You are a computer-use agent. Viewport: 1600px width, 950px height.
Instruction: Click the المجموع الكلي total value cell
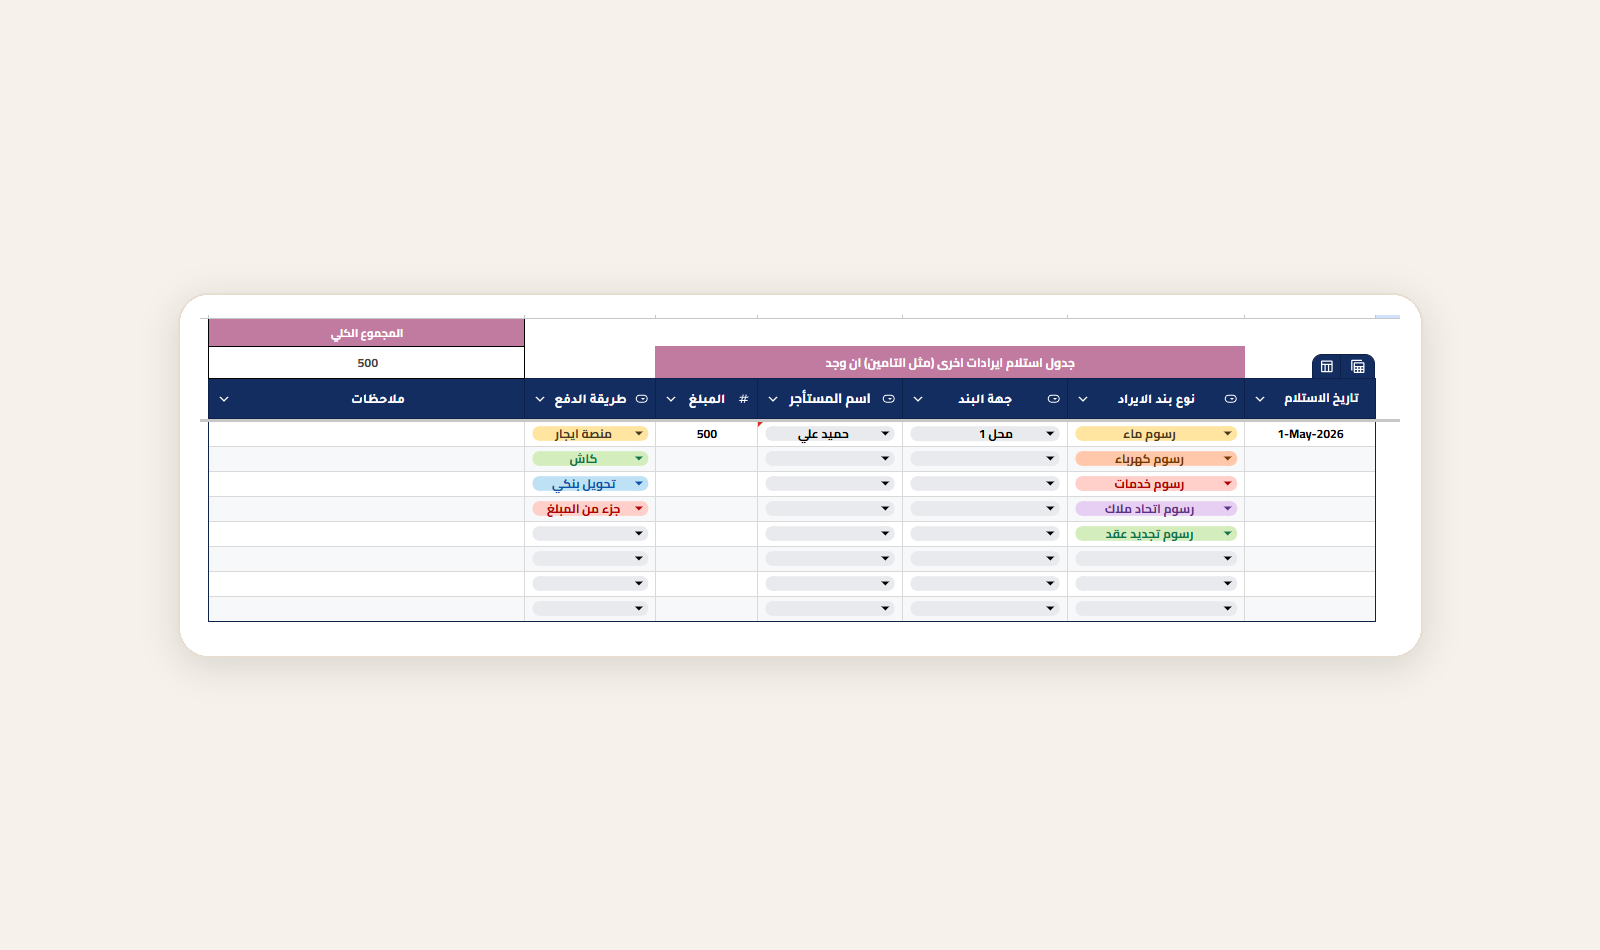pyautogui.click(x=367, y=363)
